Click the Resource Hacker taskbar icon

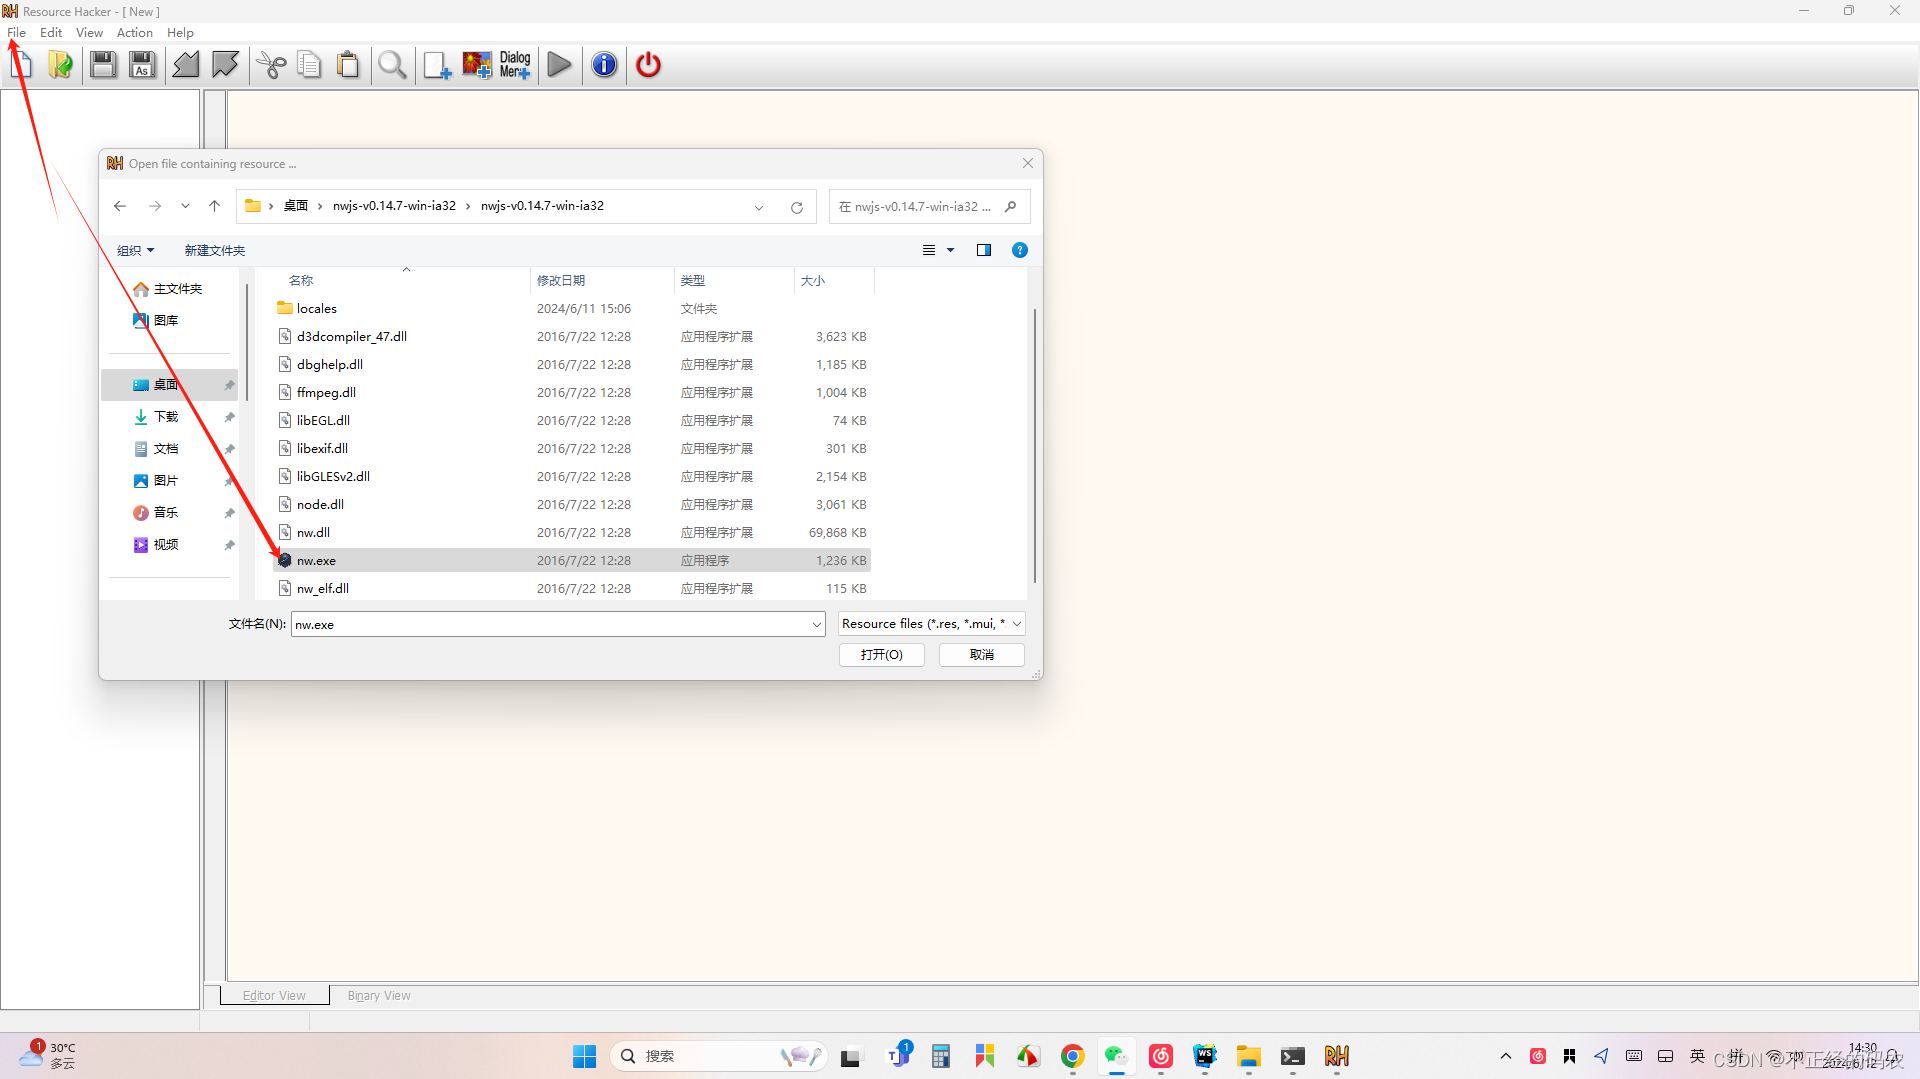coord(1336,1056)
